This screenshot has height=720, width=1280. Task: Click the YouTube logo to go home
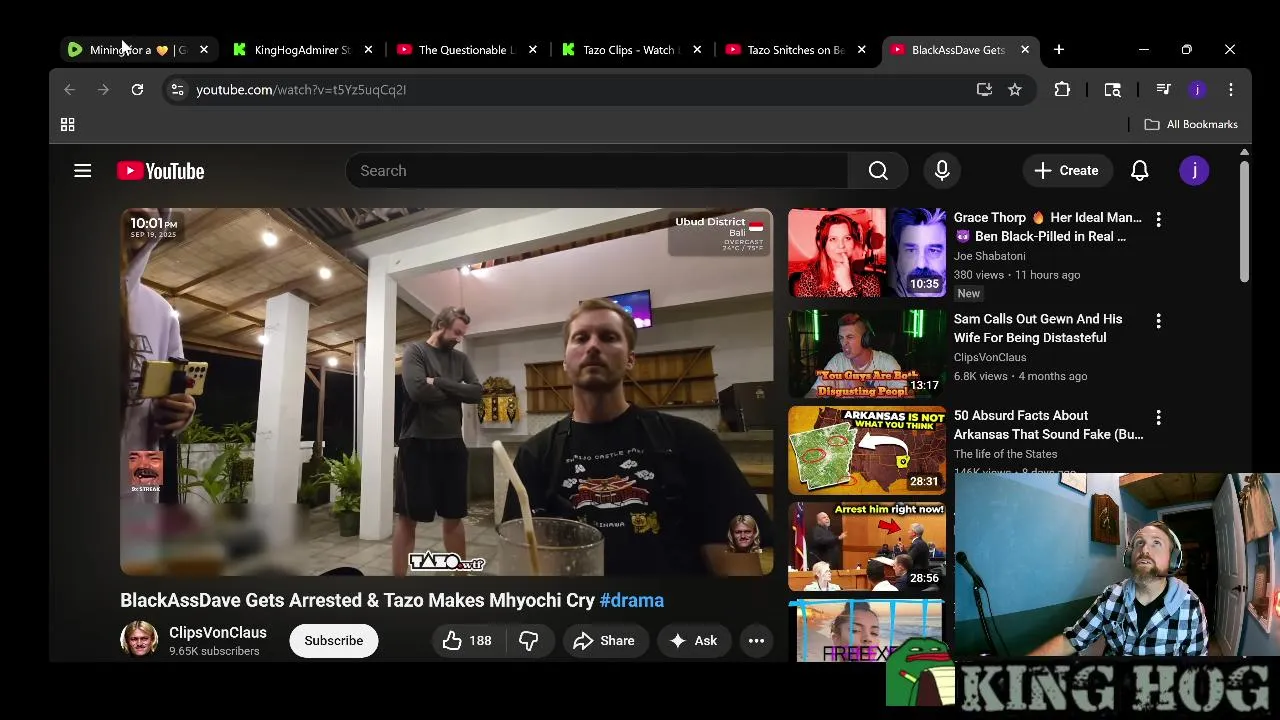[160, 171]
